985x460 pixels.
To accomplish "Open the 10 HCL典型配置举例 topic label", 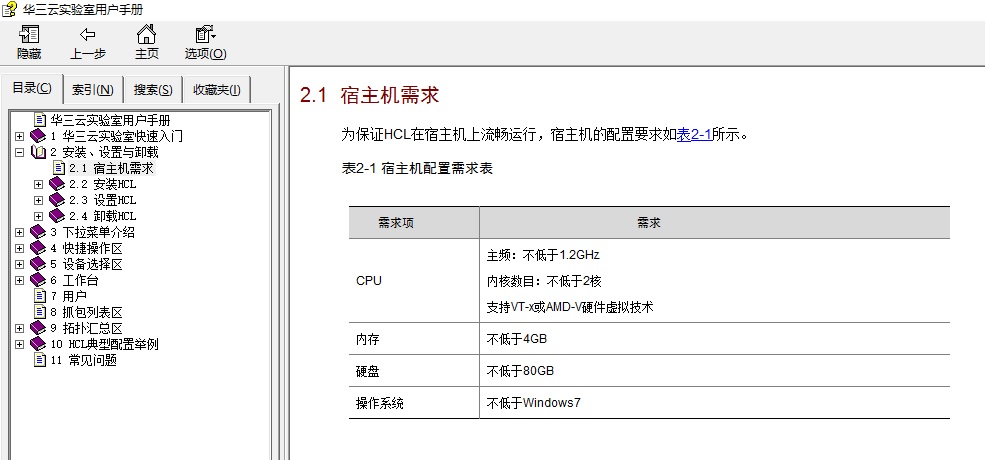I will tap(104, 344).
